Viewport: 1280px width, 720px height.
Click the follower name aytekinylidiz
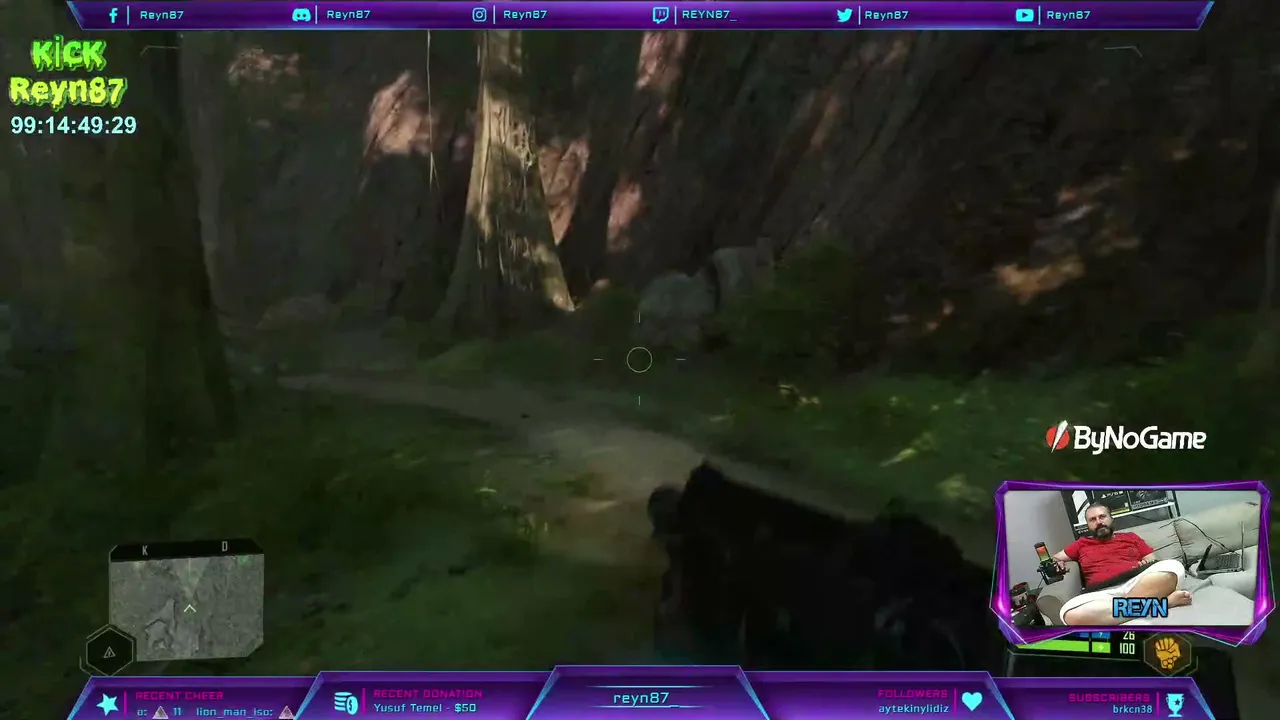click(x=914, y=708)
